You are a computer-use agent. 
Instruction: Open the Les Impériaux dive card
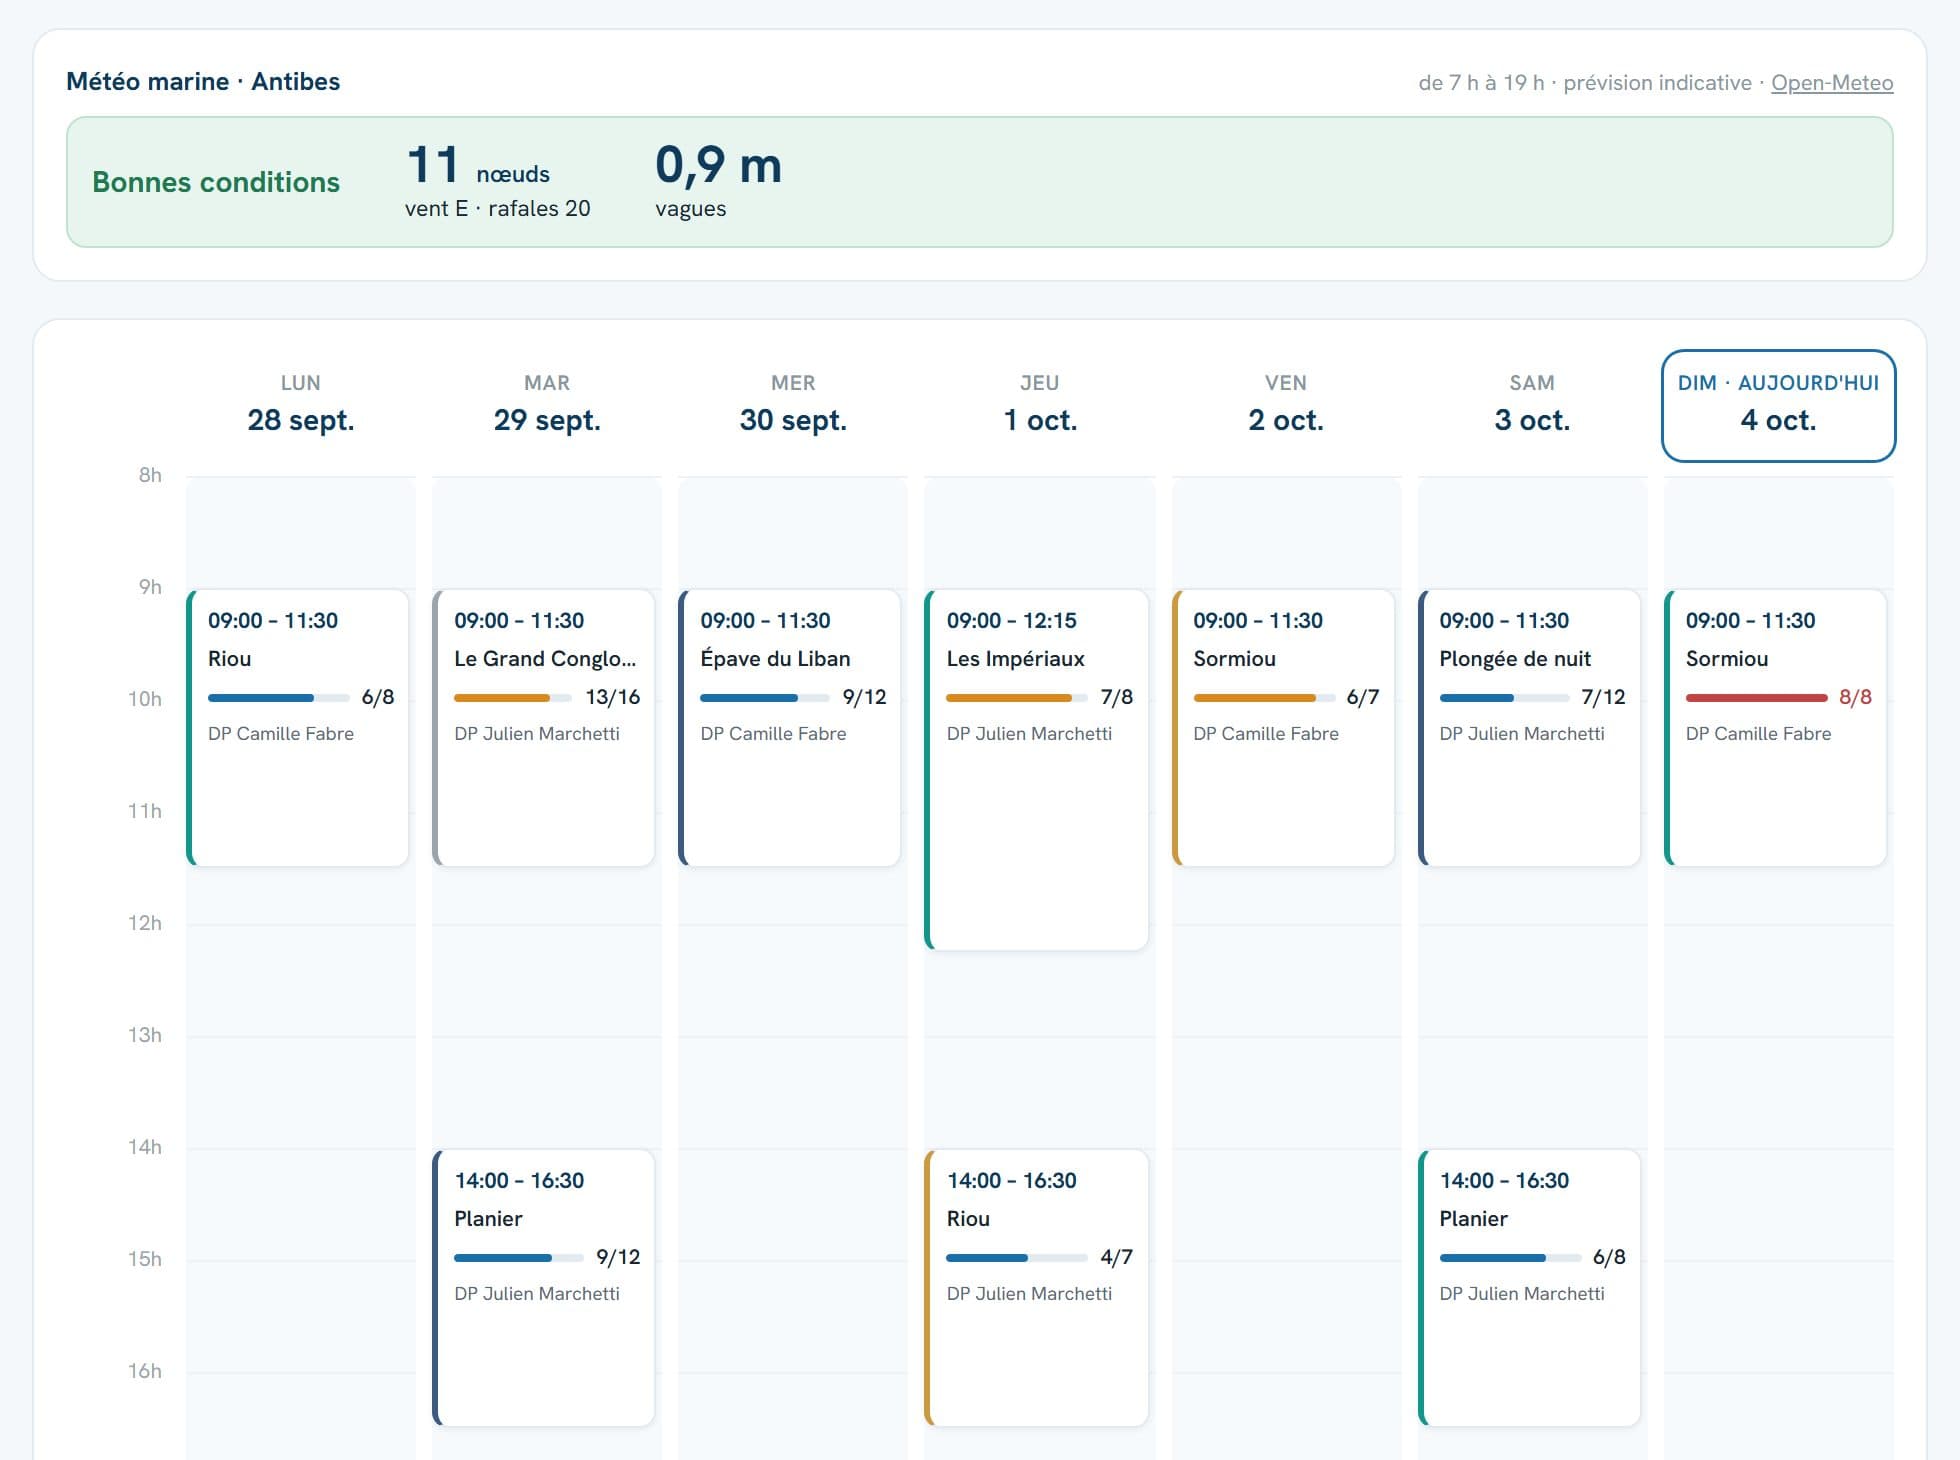coord(1037,770)
